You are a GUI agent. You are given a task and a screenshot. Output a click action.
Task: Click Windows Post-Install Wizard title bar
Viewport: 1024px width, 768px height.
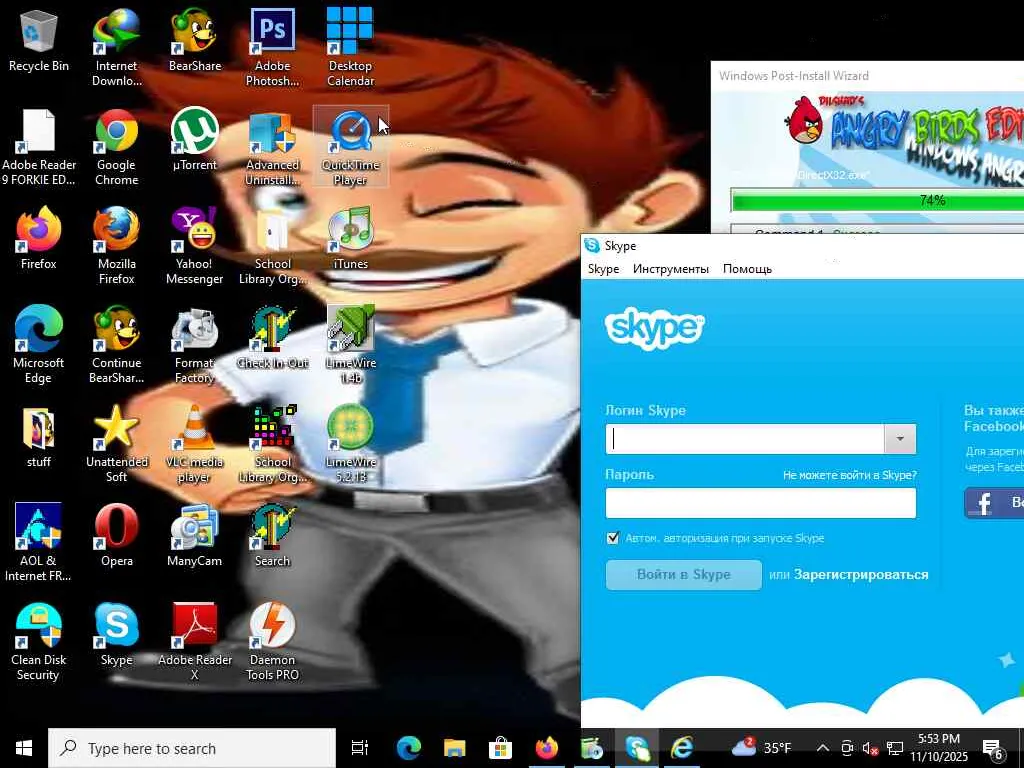867,76
